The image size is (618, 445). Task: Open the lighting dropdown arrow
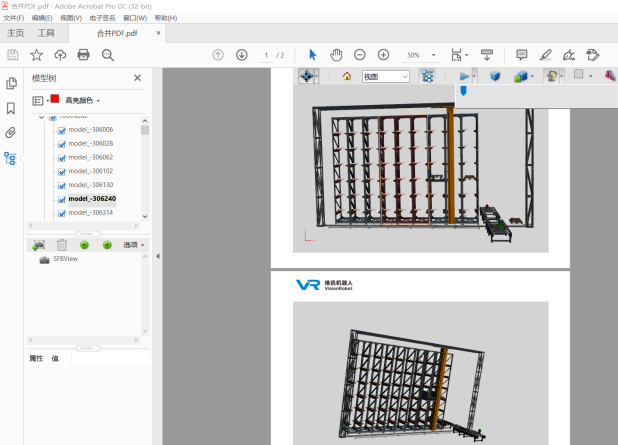[561, 76]
